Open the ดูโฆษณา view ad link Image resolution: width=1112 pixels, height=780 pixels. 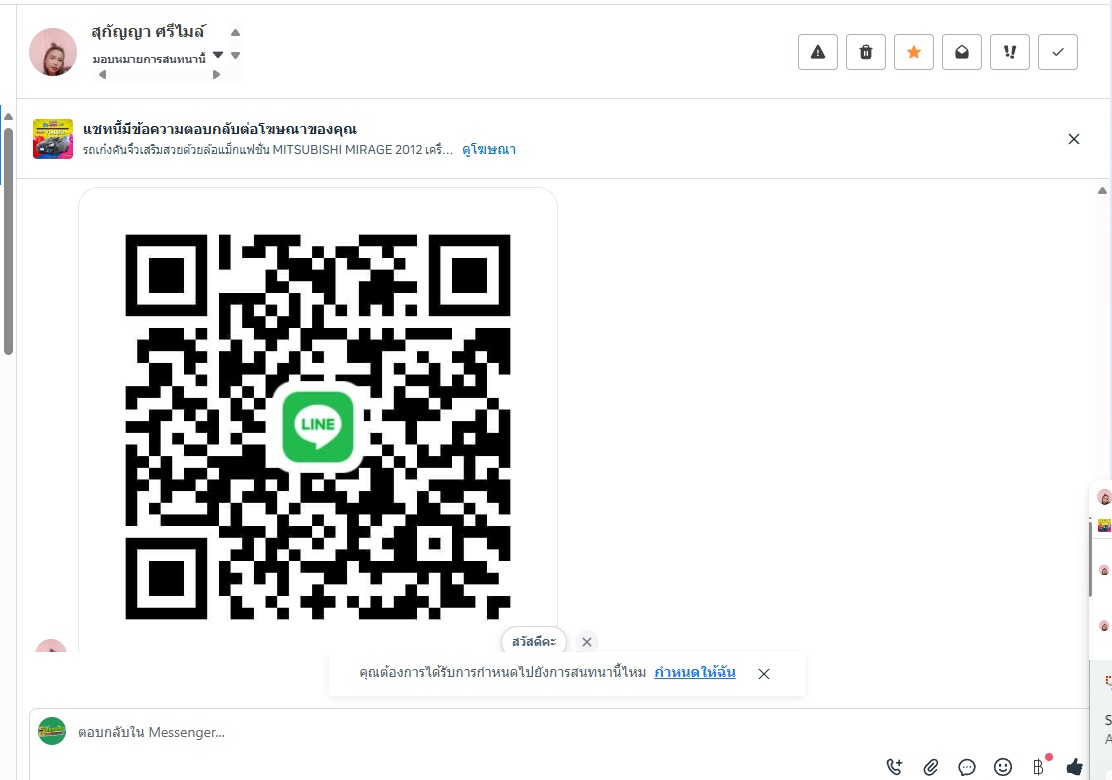(489, 150)
